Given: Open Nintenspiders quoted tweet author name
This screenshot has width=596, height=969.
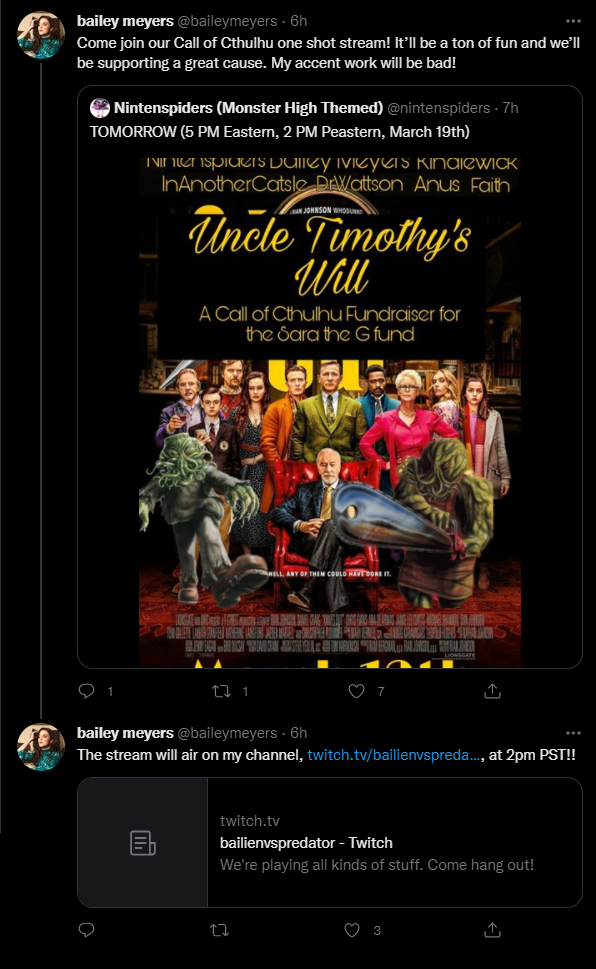Looking at the screenshot, I should click(249, 108).
